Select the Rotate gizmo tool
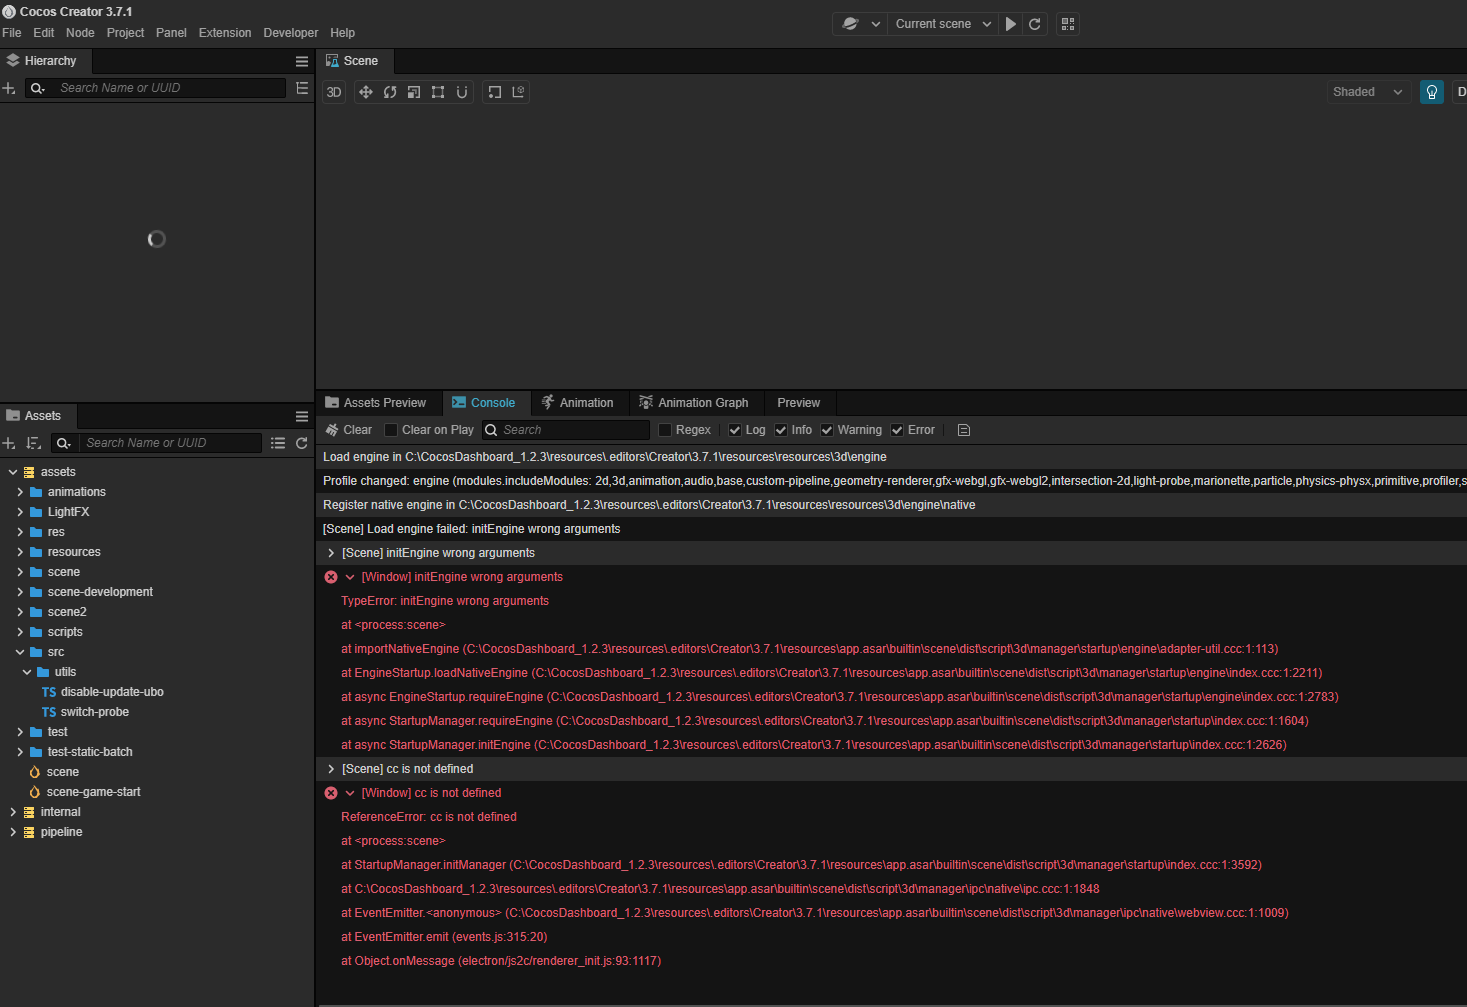Screen dimensions: 1467x1007 click(x=390, y=92)
